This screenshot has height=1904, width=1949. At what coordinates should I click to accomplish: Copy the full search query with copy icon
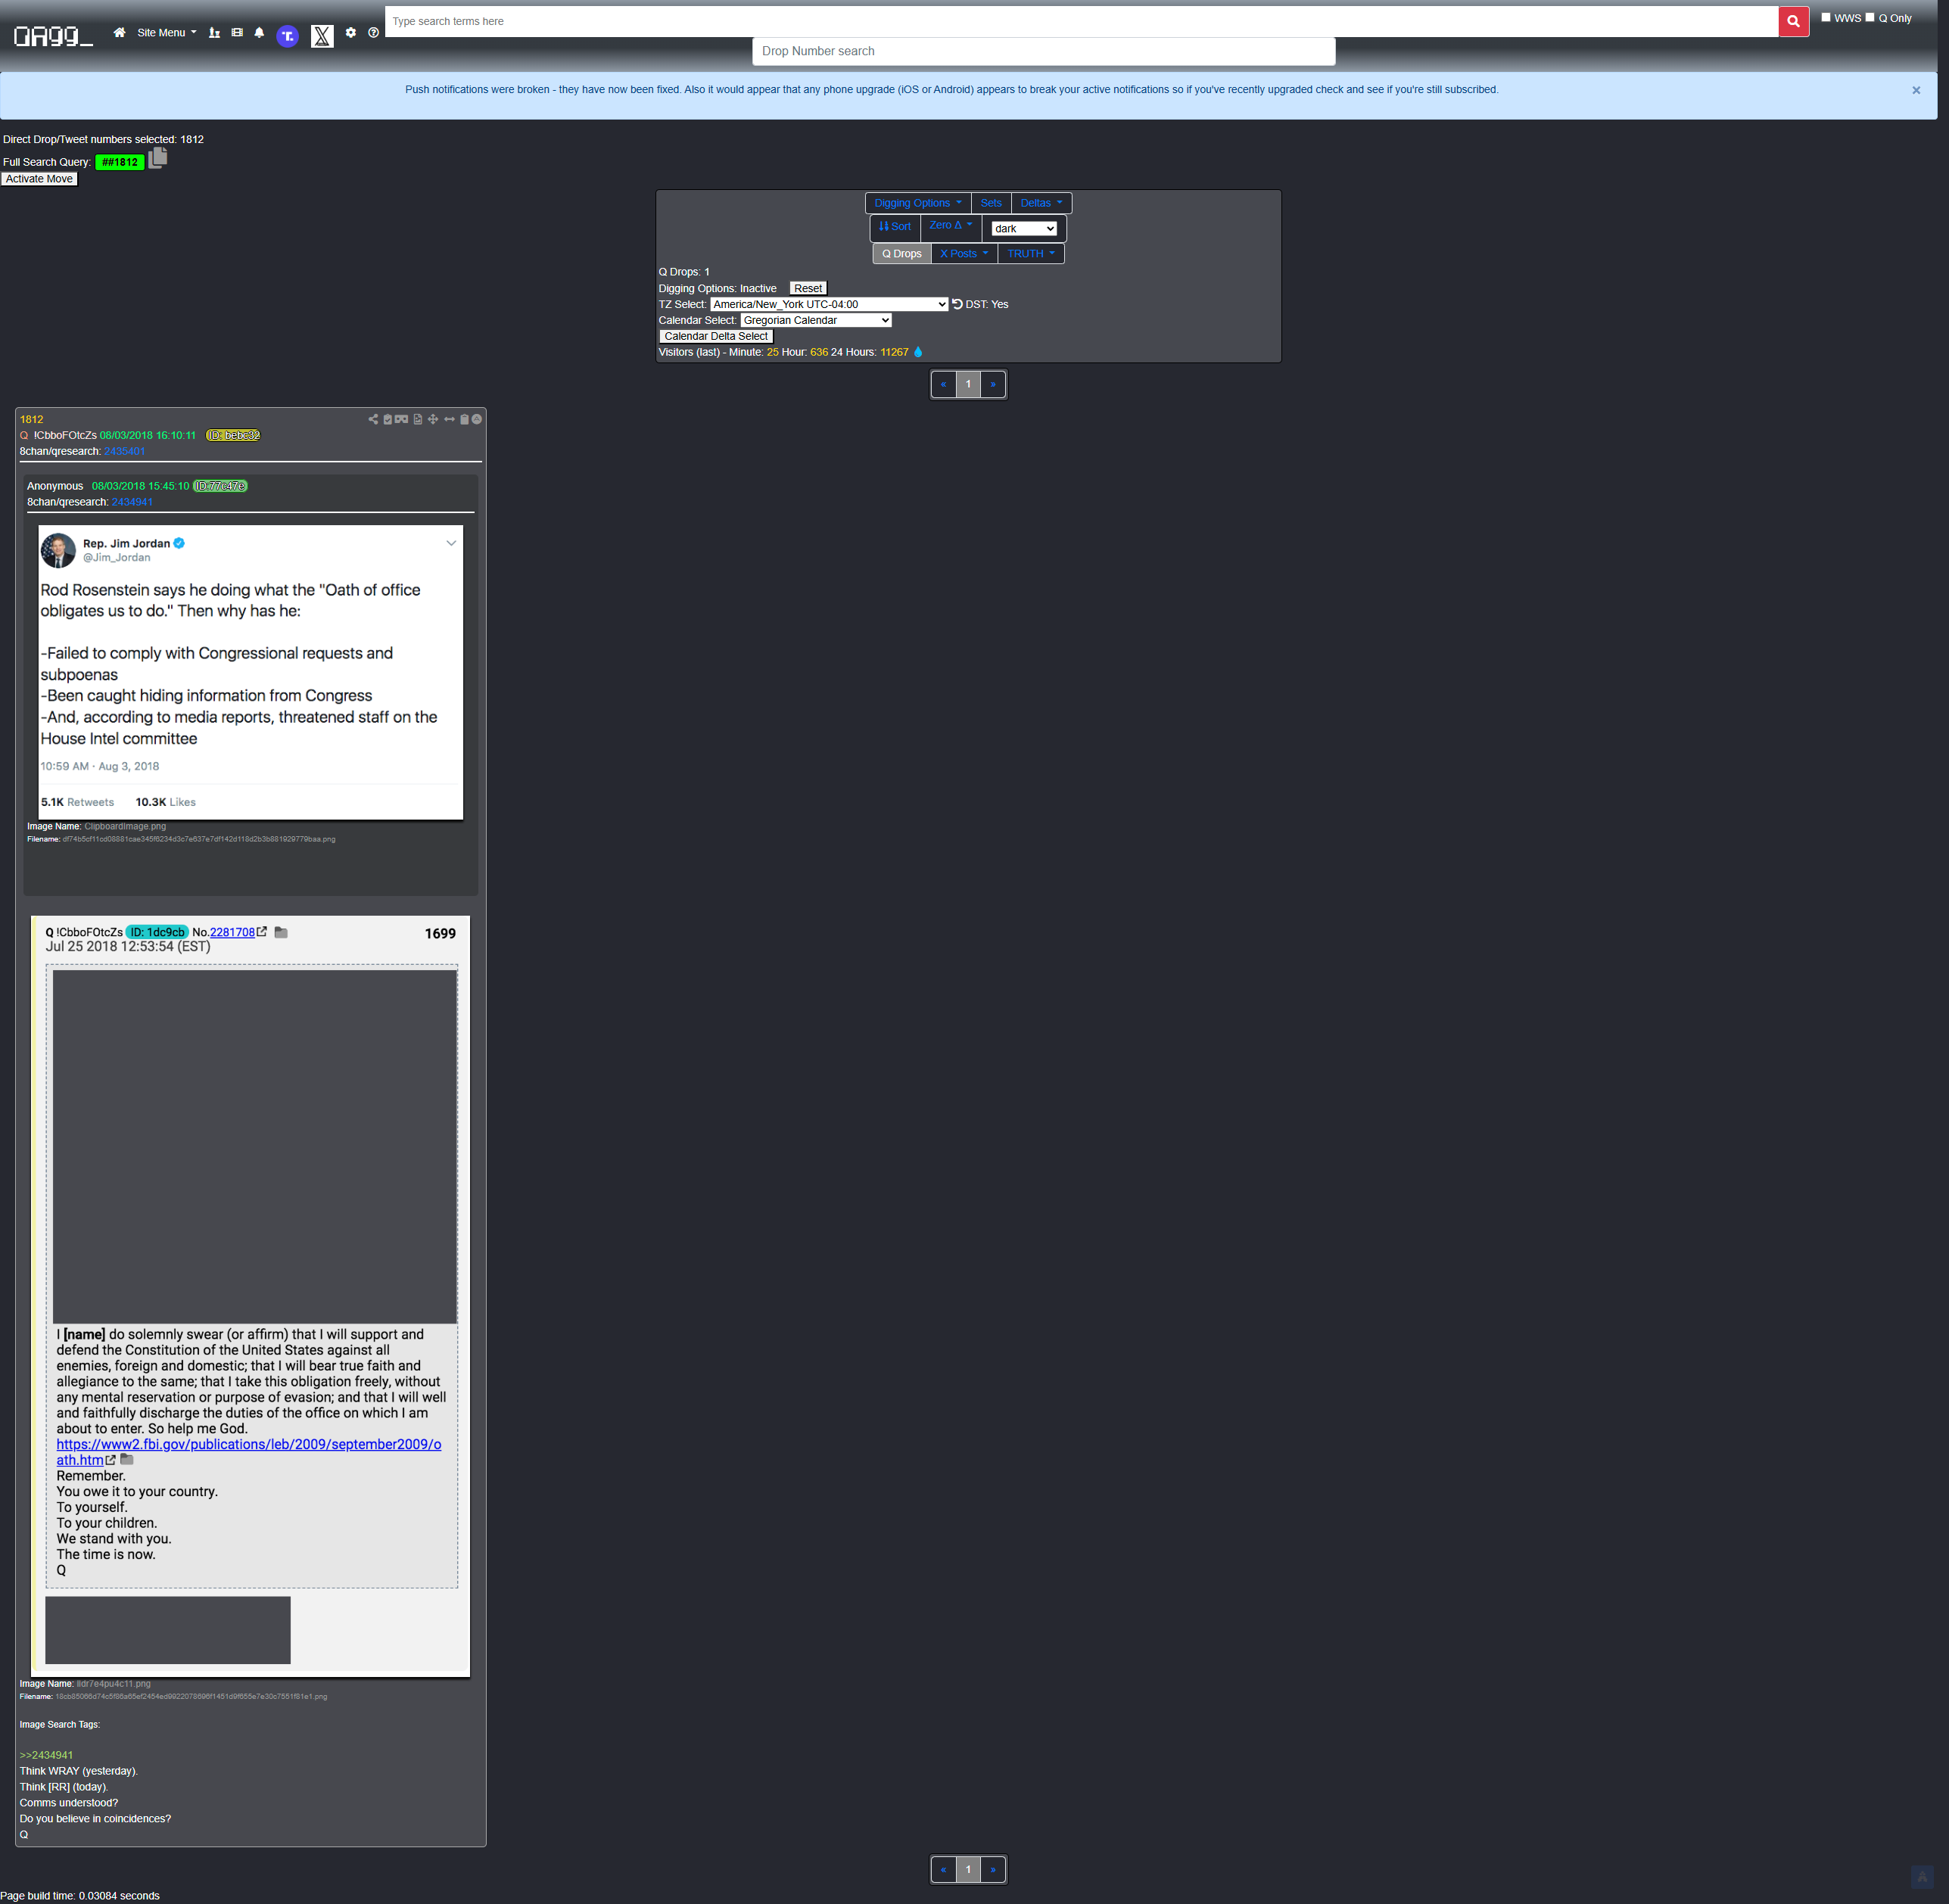(158, 159)
